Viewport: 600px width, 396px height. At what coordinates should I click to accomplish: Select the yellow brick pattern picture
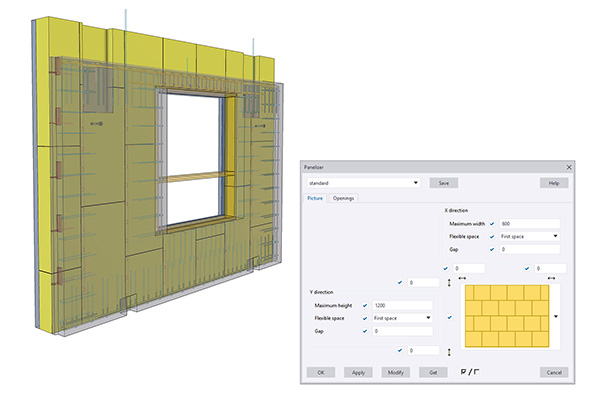507,316
